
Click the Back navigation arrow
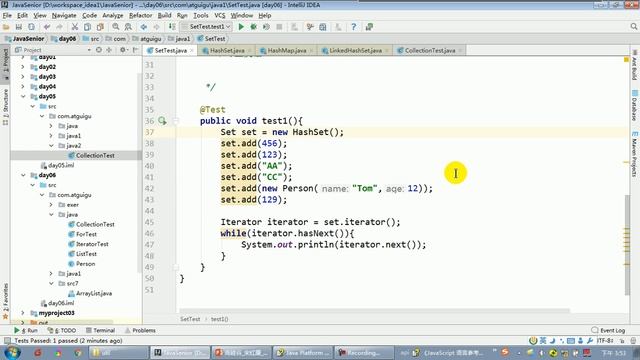pyautogui.click(x=144, y=27)
